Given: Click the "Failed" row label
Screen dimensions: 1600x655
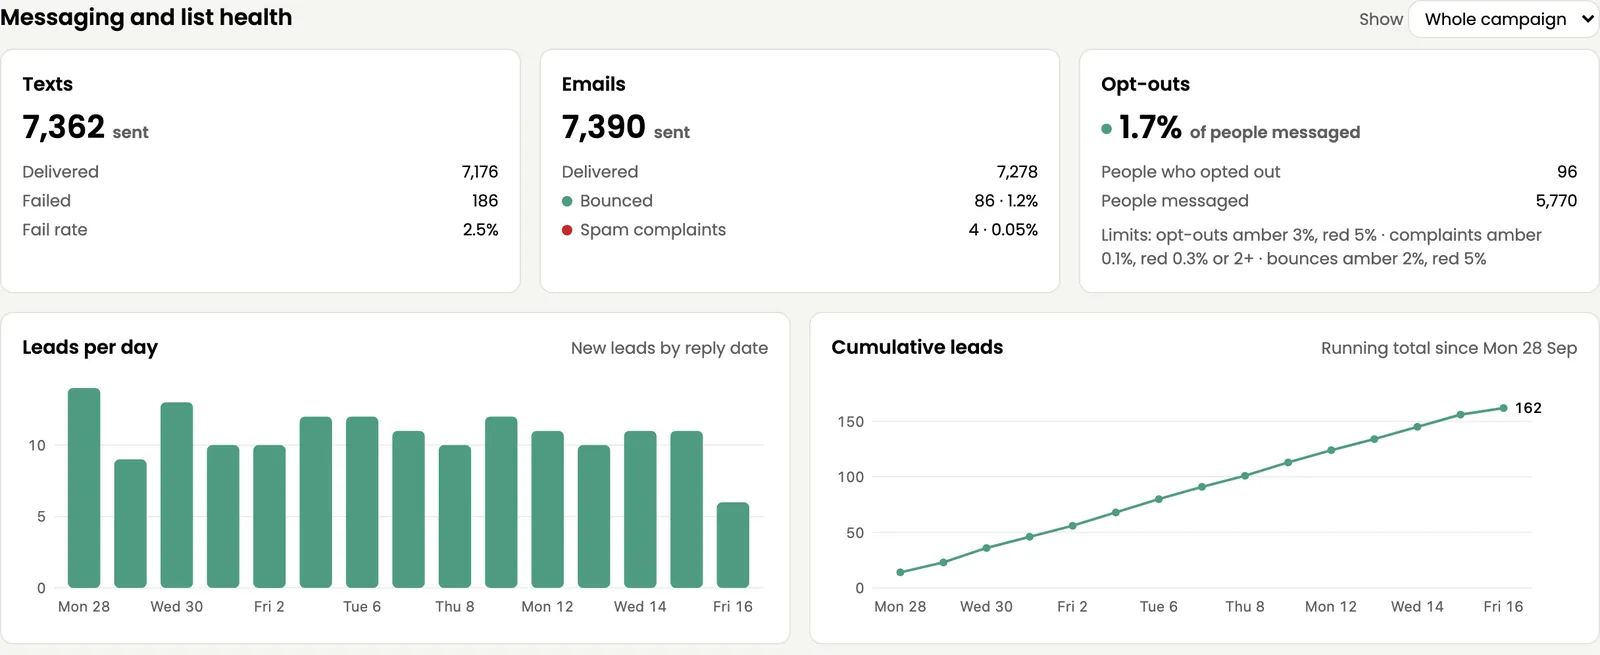Looking at the screenshot, I should coord(47,201).
